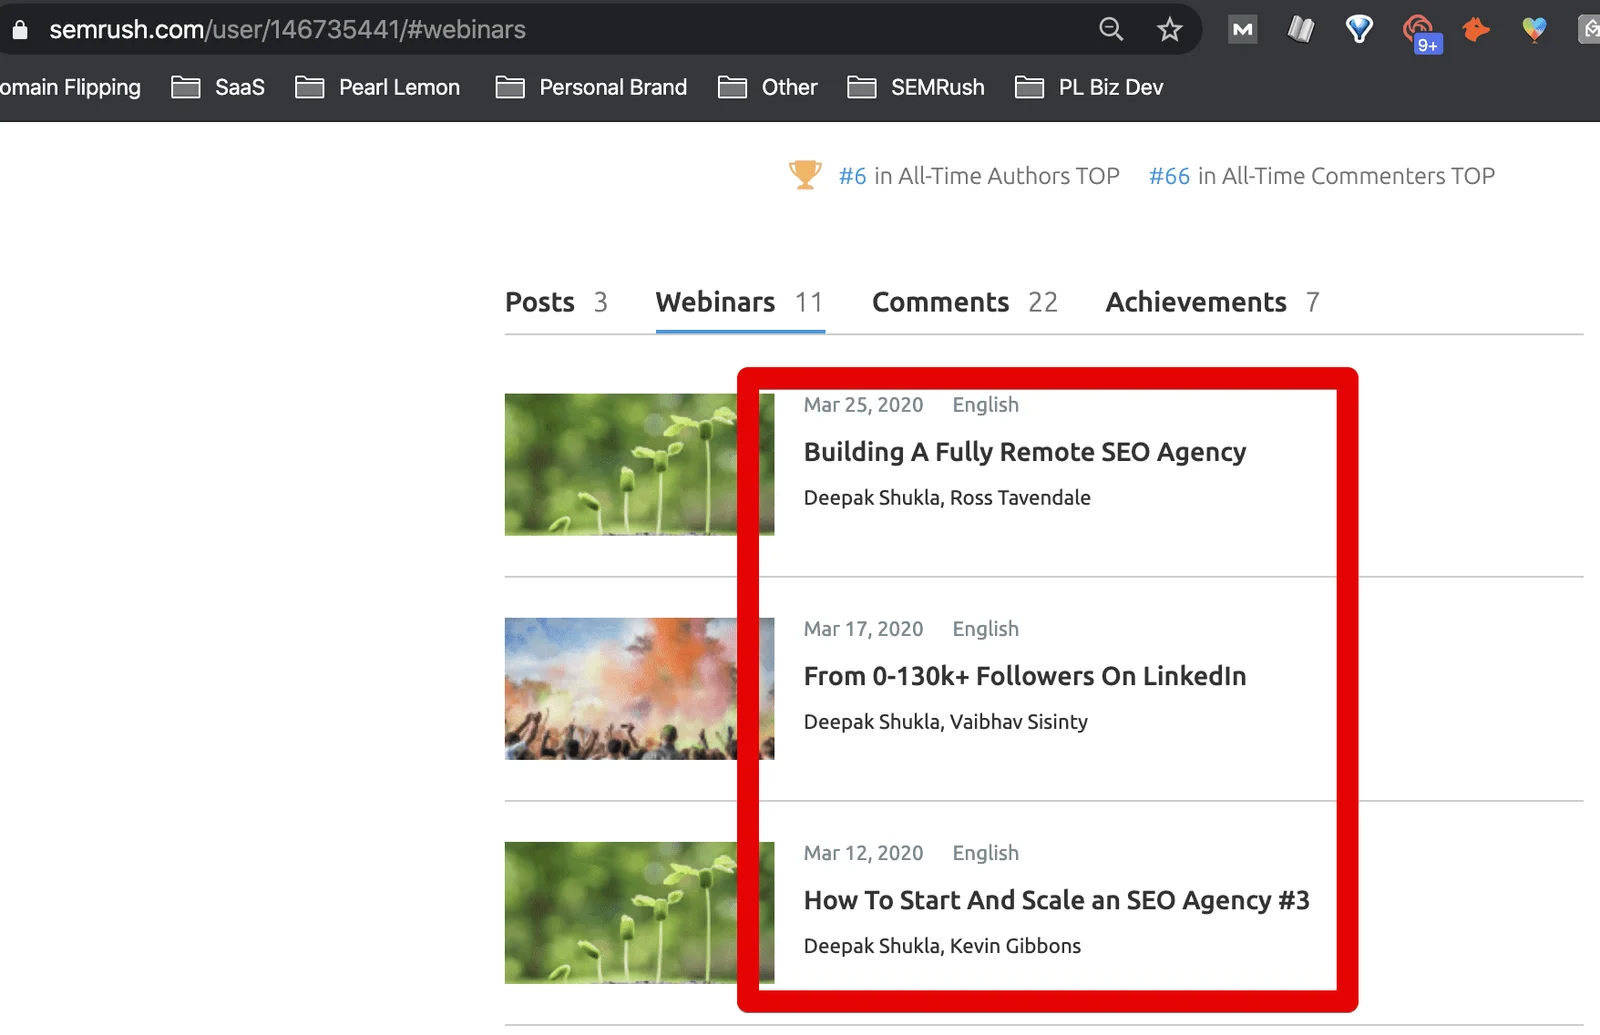Click the 'Mar 12, 2020' date
This screenshot has width=1600, height=1035.
click(863, 852)
